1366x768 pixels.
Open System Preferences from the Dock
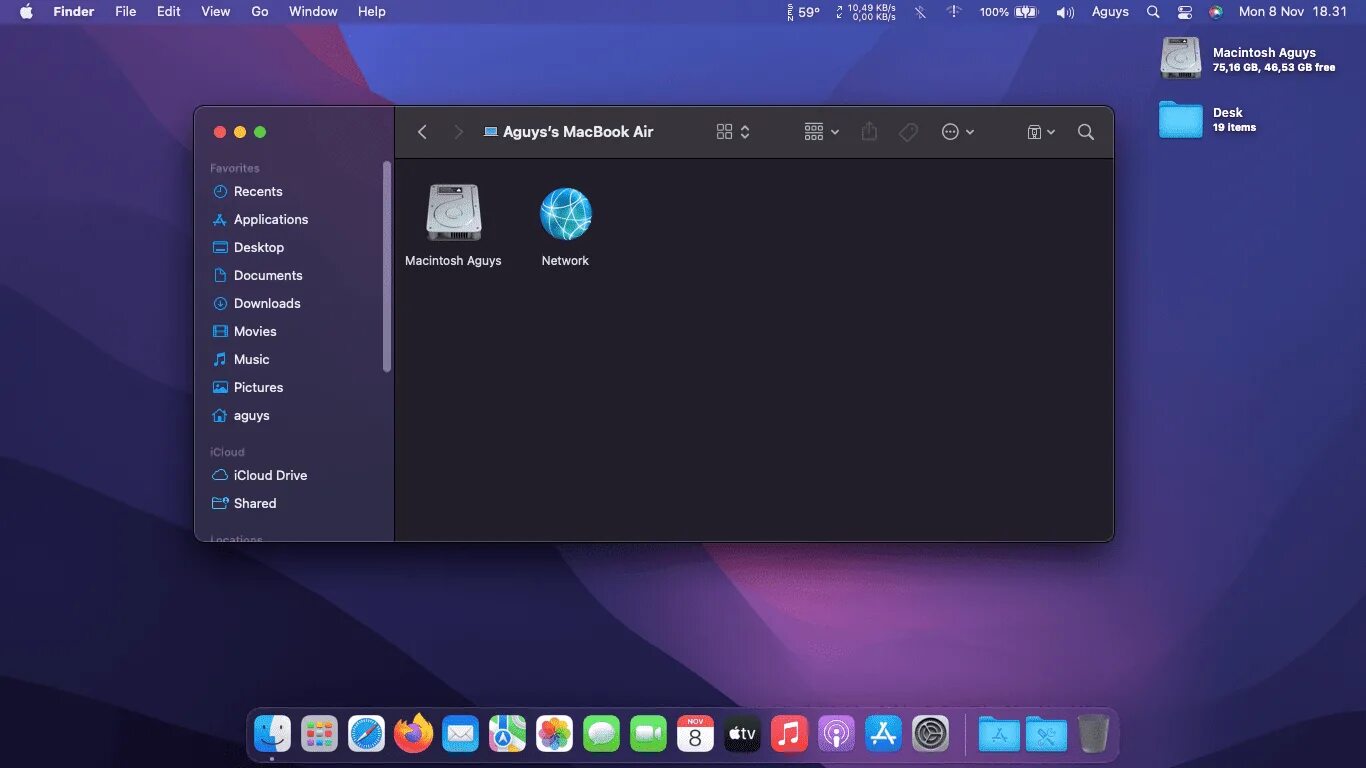930,735
